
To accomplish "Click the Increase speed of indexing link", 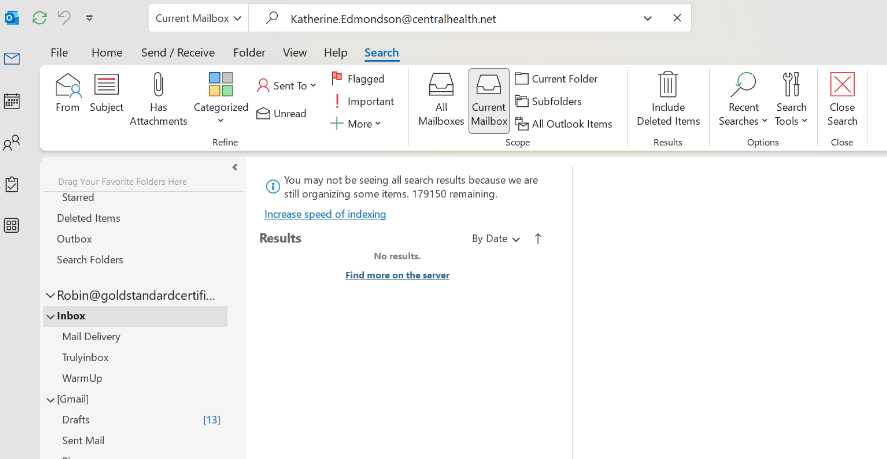I will pos(325,215).
